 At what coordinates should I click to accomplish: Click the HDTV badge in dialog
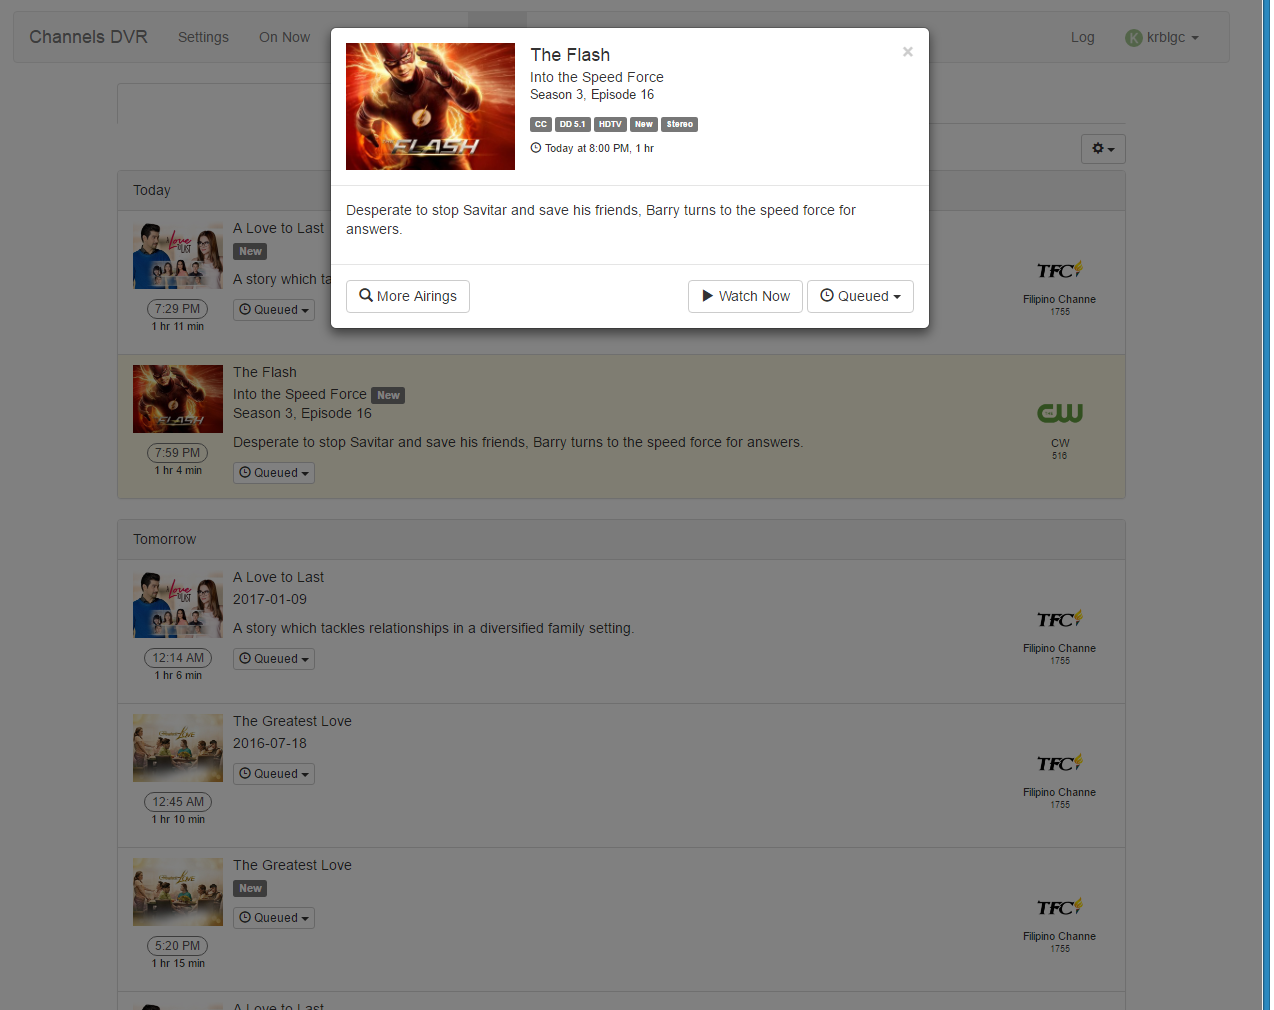(x=610, y=125)
